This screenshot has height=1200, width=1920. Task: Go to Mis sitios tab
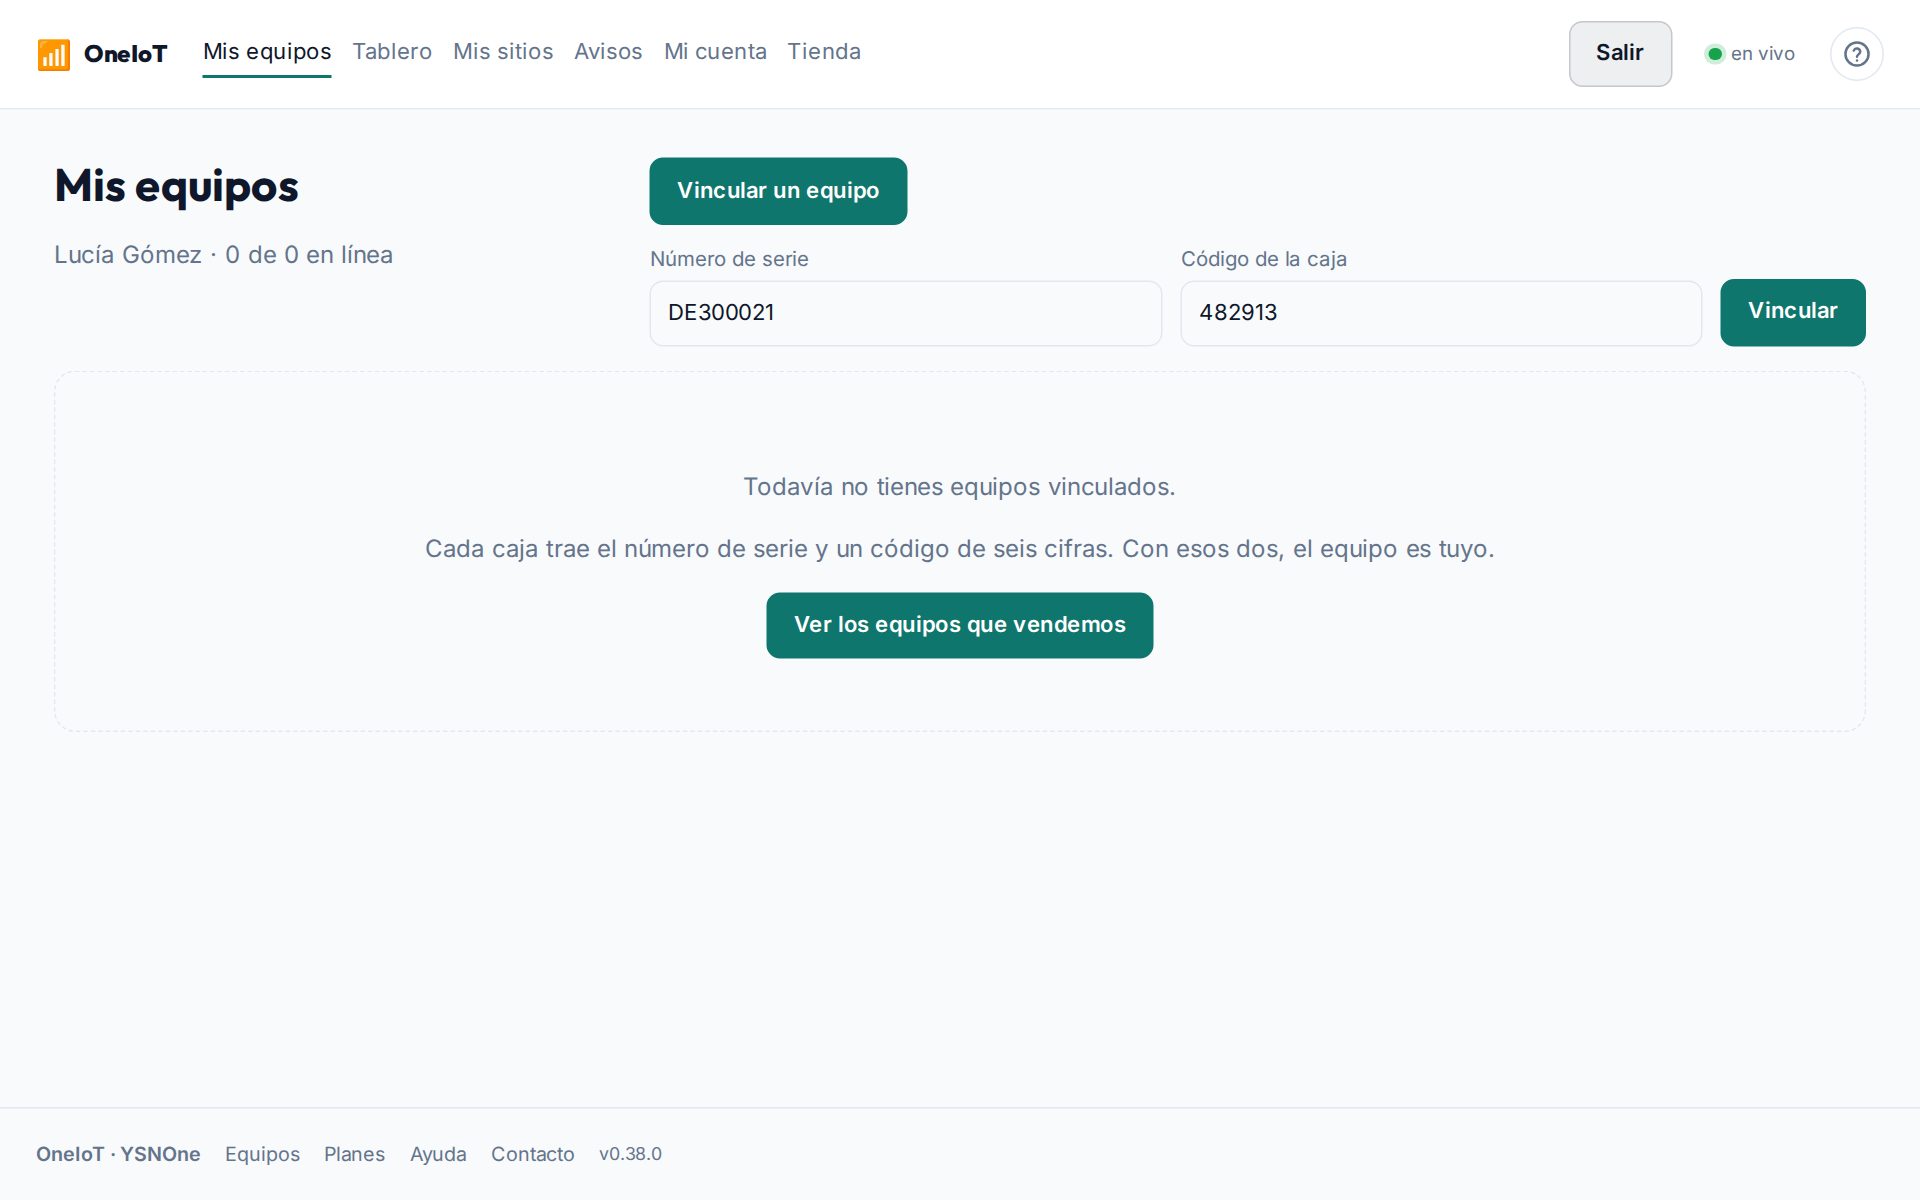tap(503, 52)
